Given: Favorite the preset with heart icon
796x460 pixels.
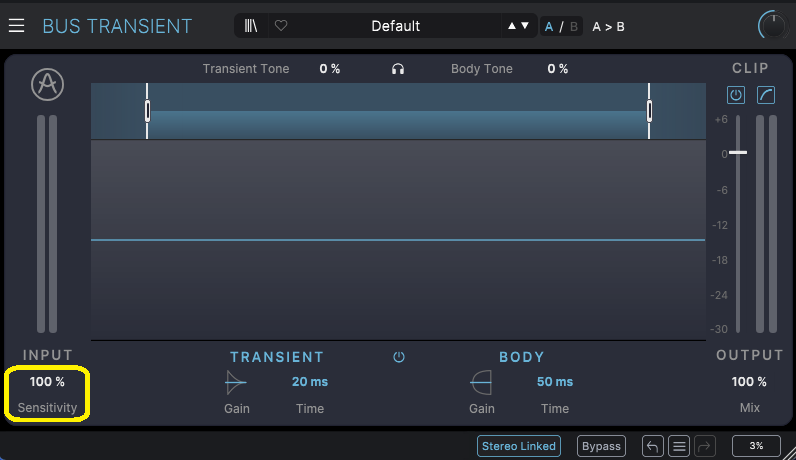Looking at the screenshot, I should (281, 26).
